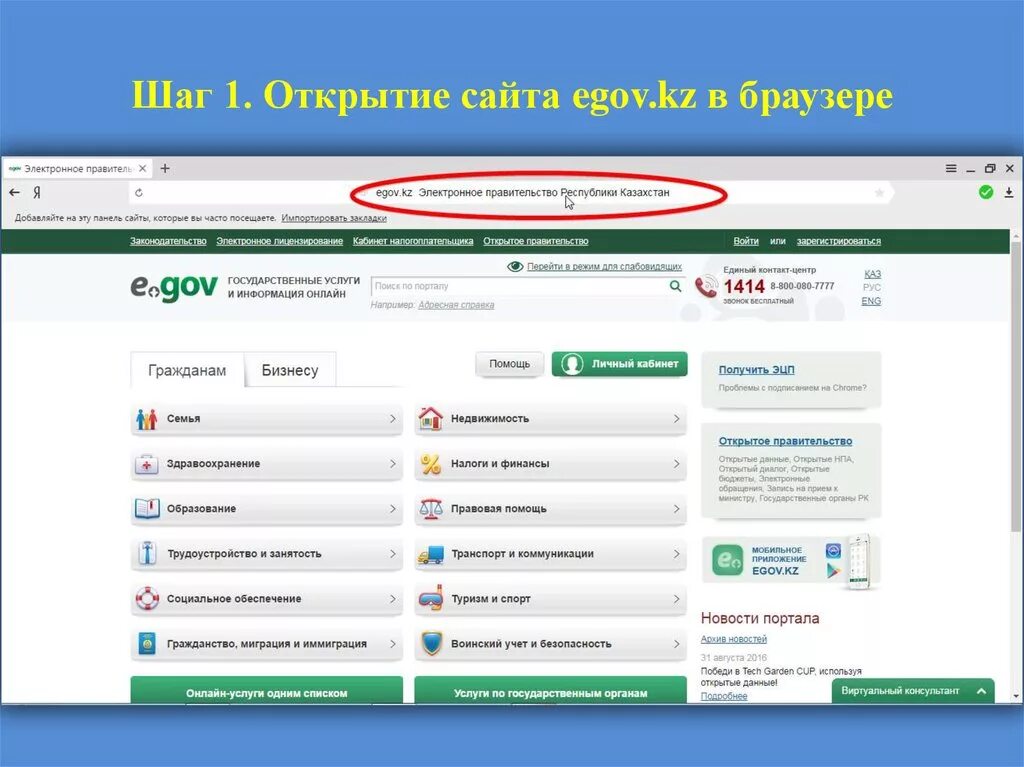This screenshot has height=767, width=1024.
Task: Click the browser back arrow
Action: (x=14, y=193)
